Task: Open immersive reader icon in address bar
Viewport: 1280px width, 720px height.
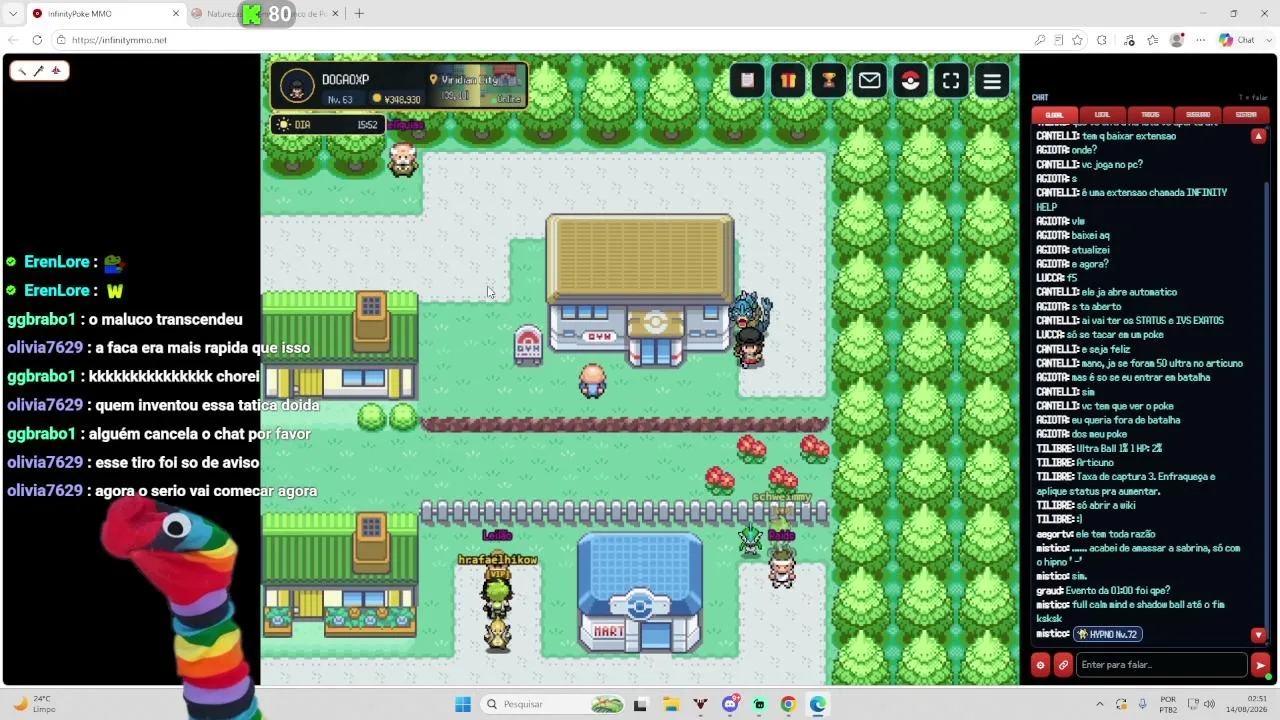Action: (x=1059, y=40)
